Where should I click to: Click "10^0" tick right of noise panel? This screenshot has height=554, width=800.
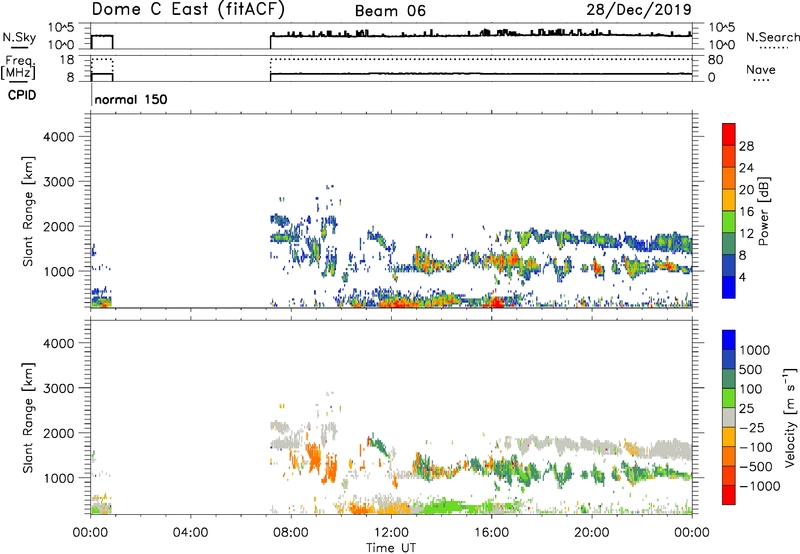[x=722, y=45]
